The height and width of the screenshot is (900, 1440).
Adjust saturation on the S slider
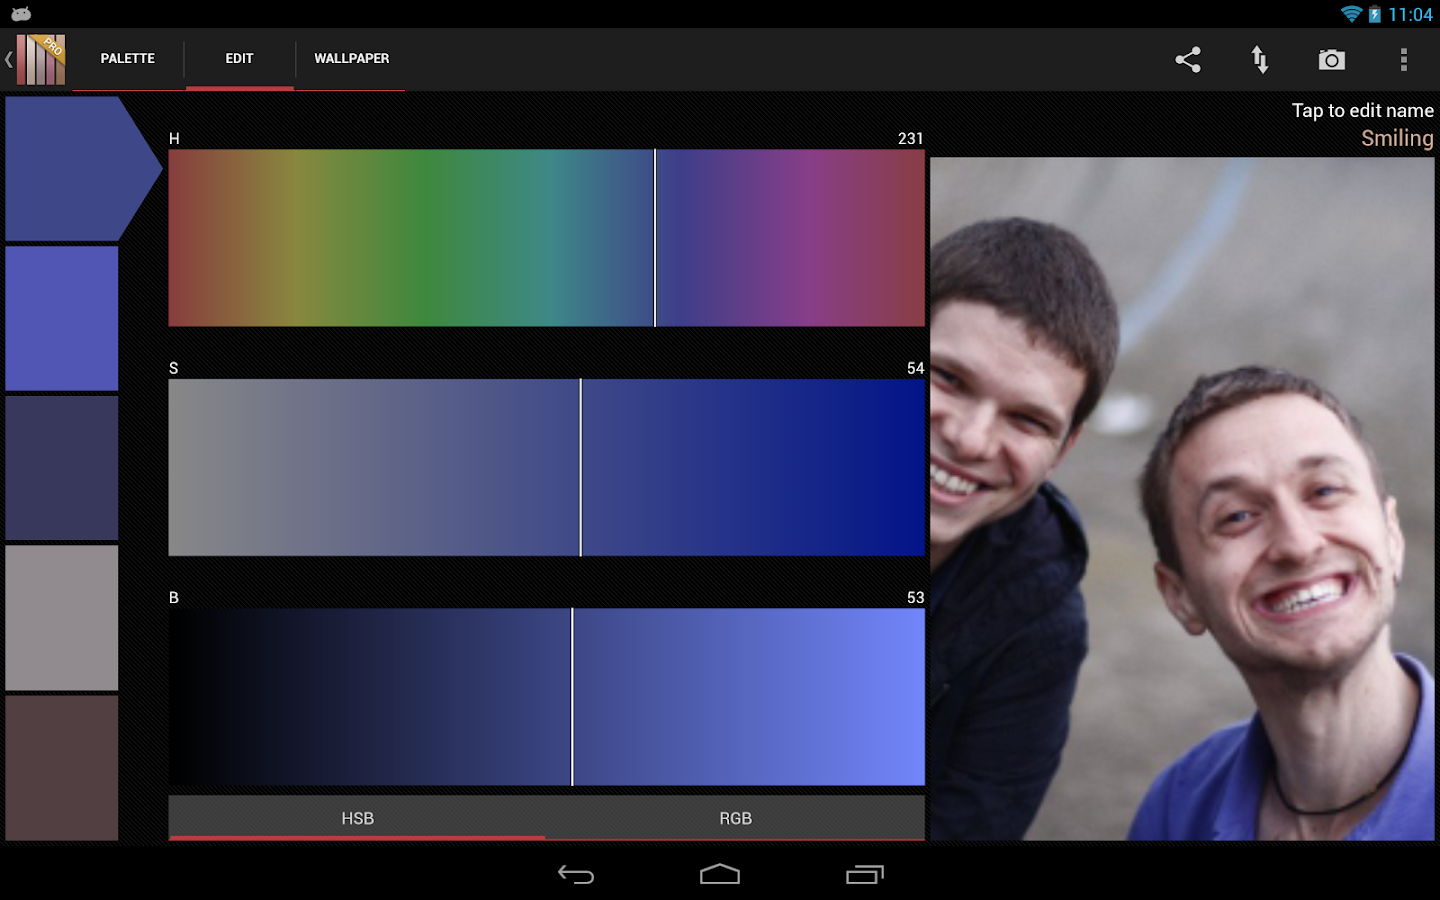pyautogui.click(x=548, y=467)
